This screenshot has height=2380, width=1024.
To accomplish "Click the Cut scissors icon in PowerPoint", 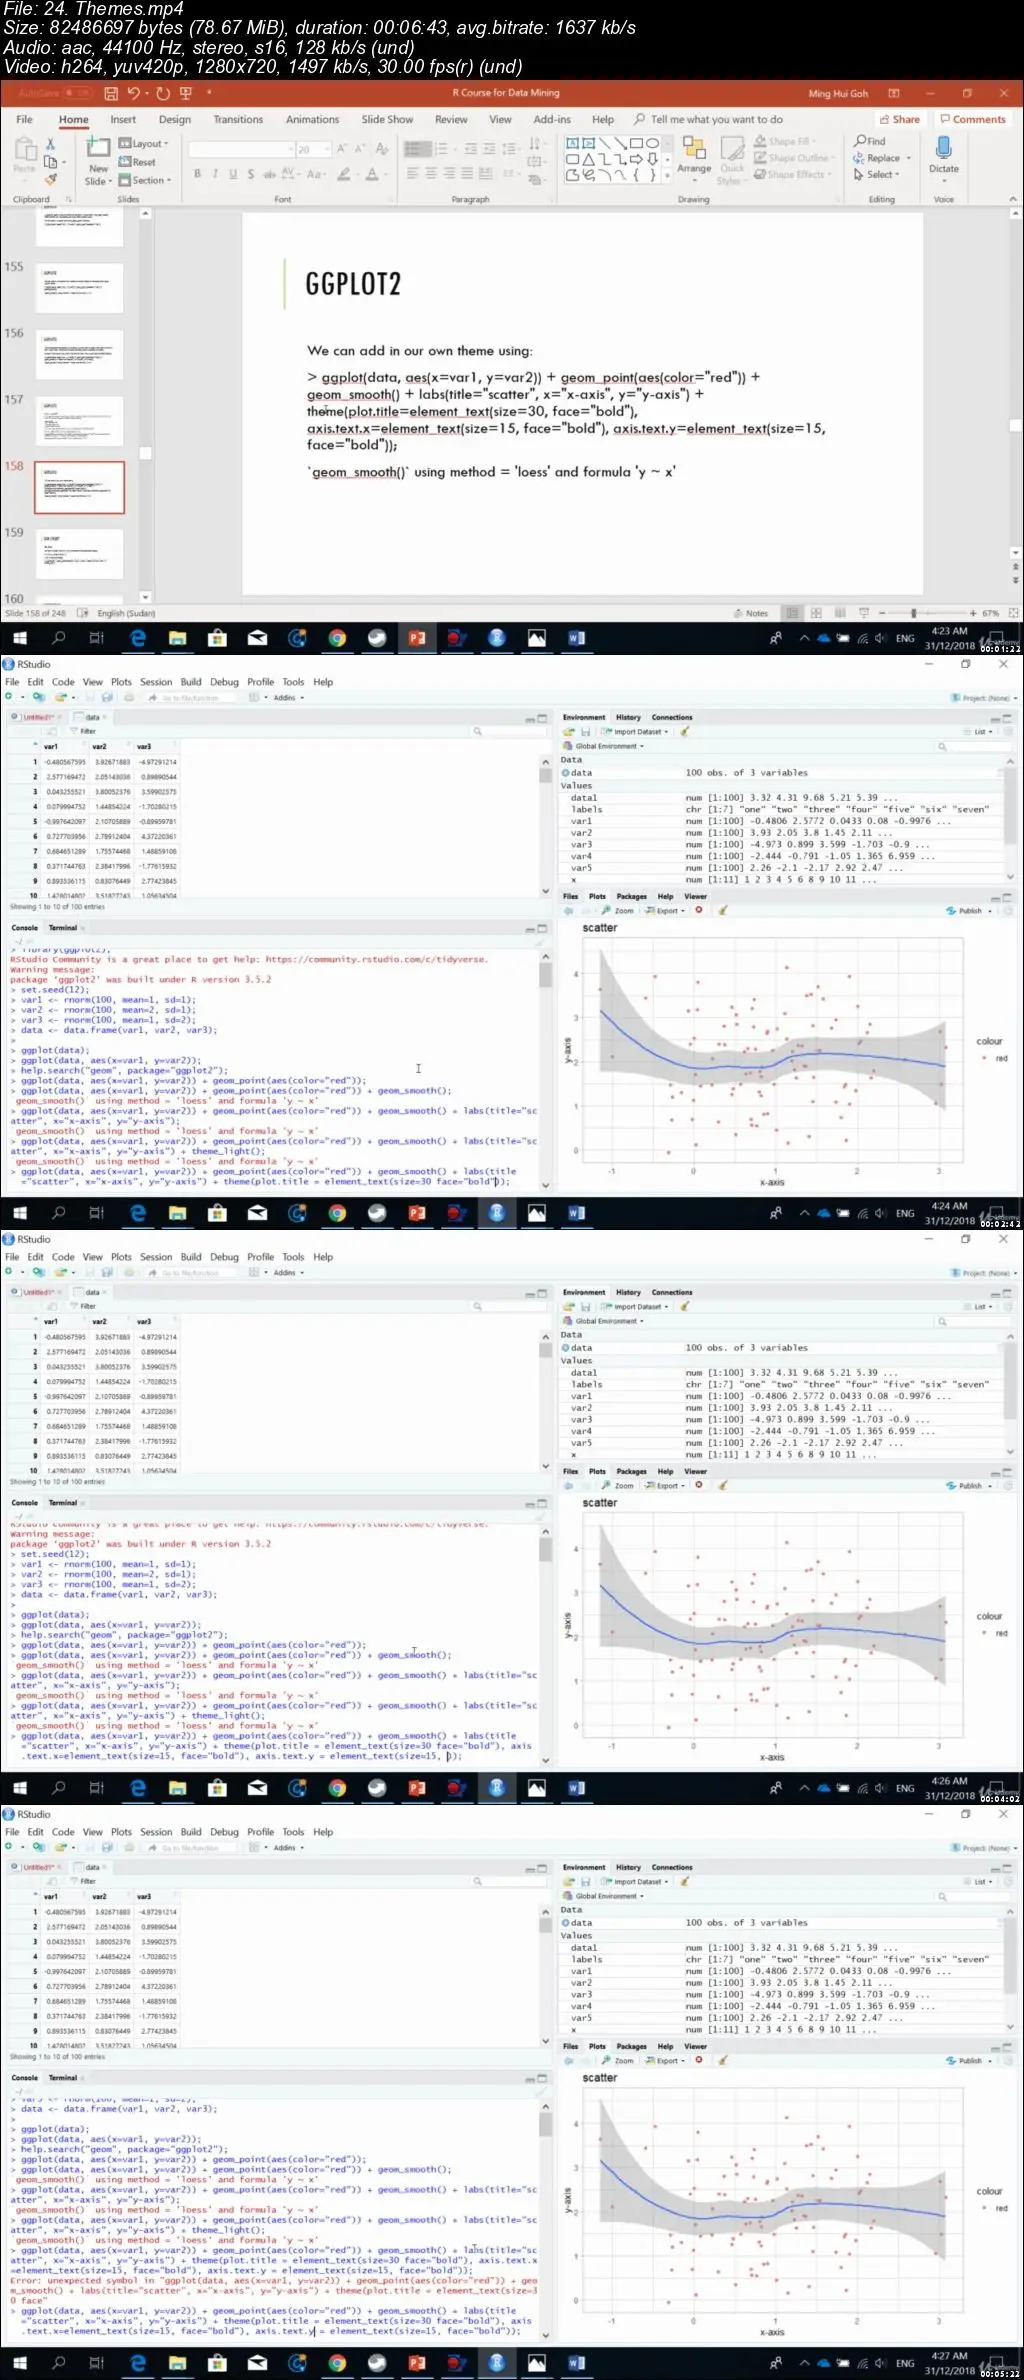I will 50,144.
